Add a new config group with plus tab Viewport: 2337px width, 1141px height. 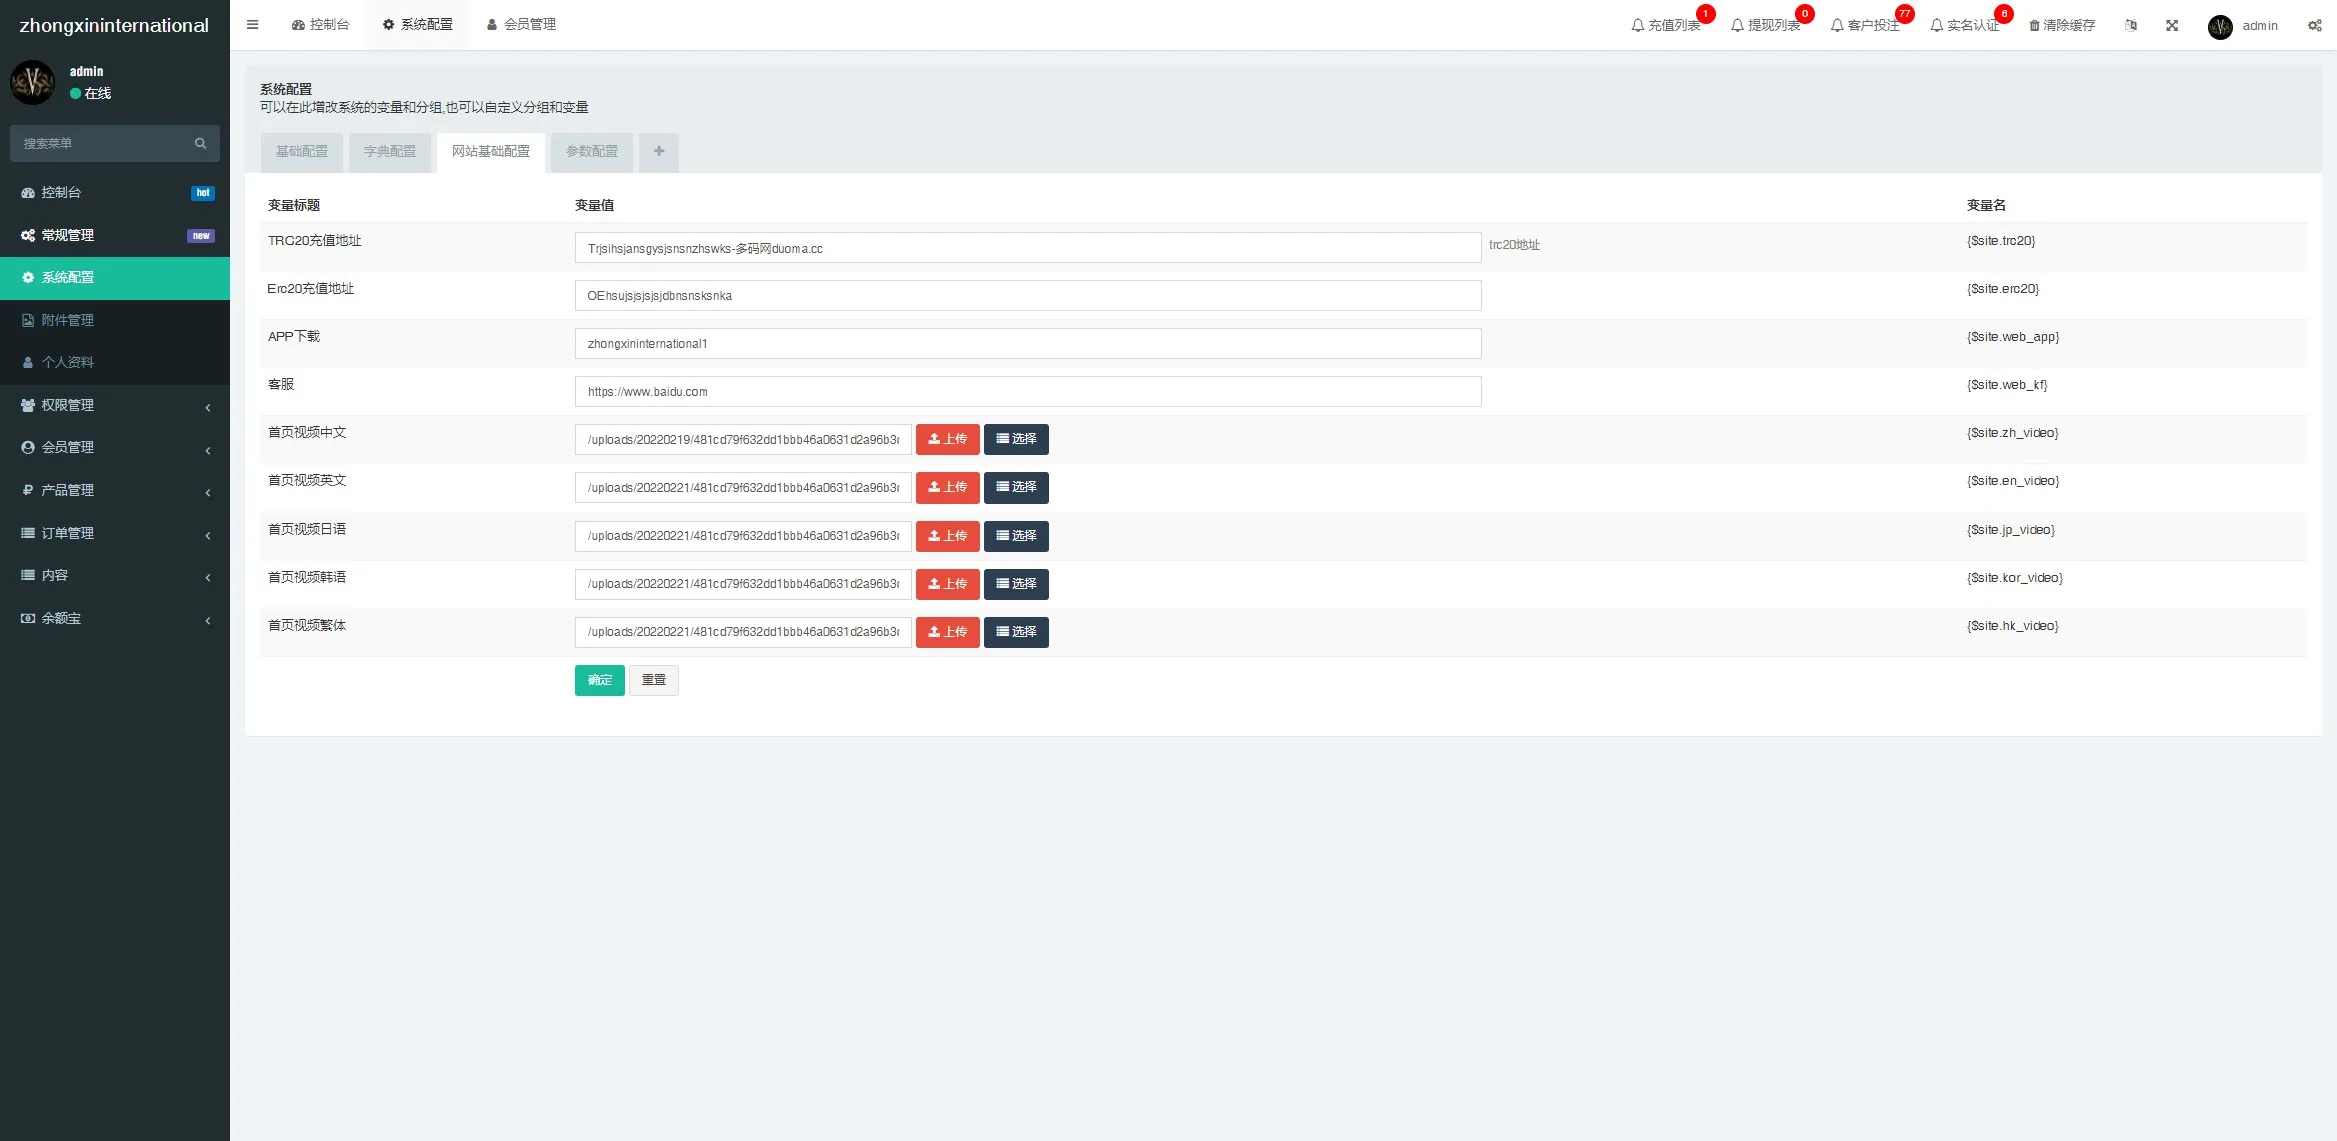(658, 151)
